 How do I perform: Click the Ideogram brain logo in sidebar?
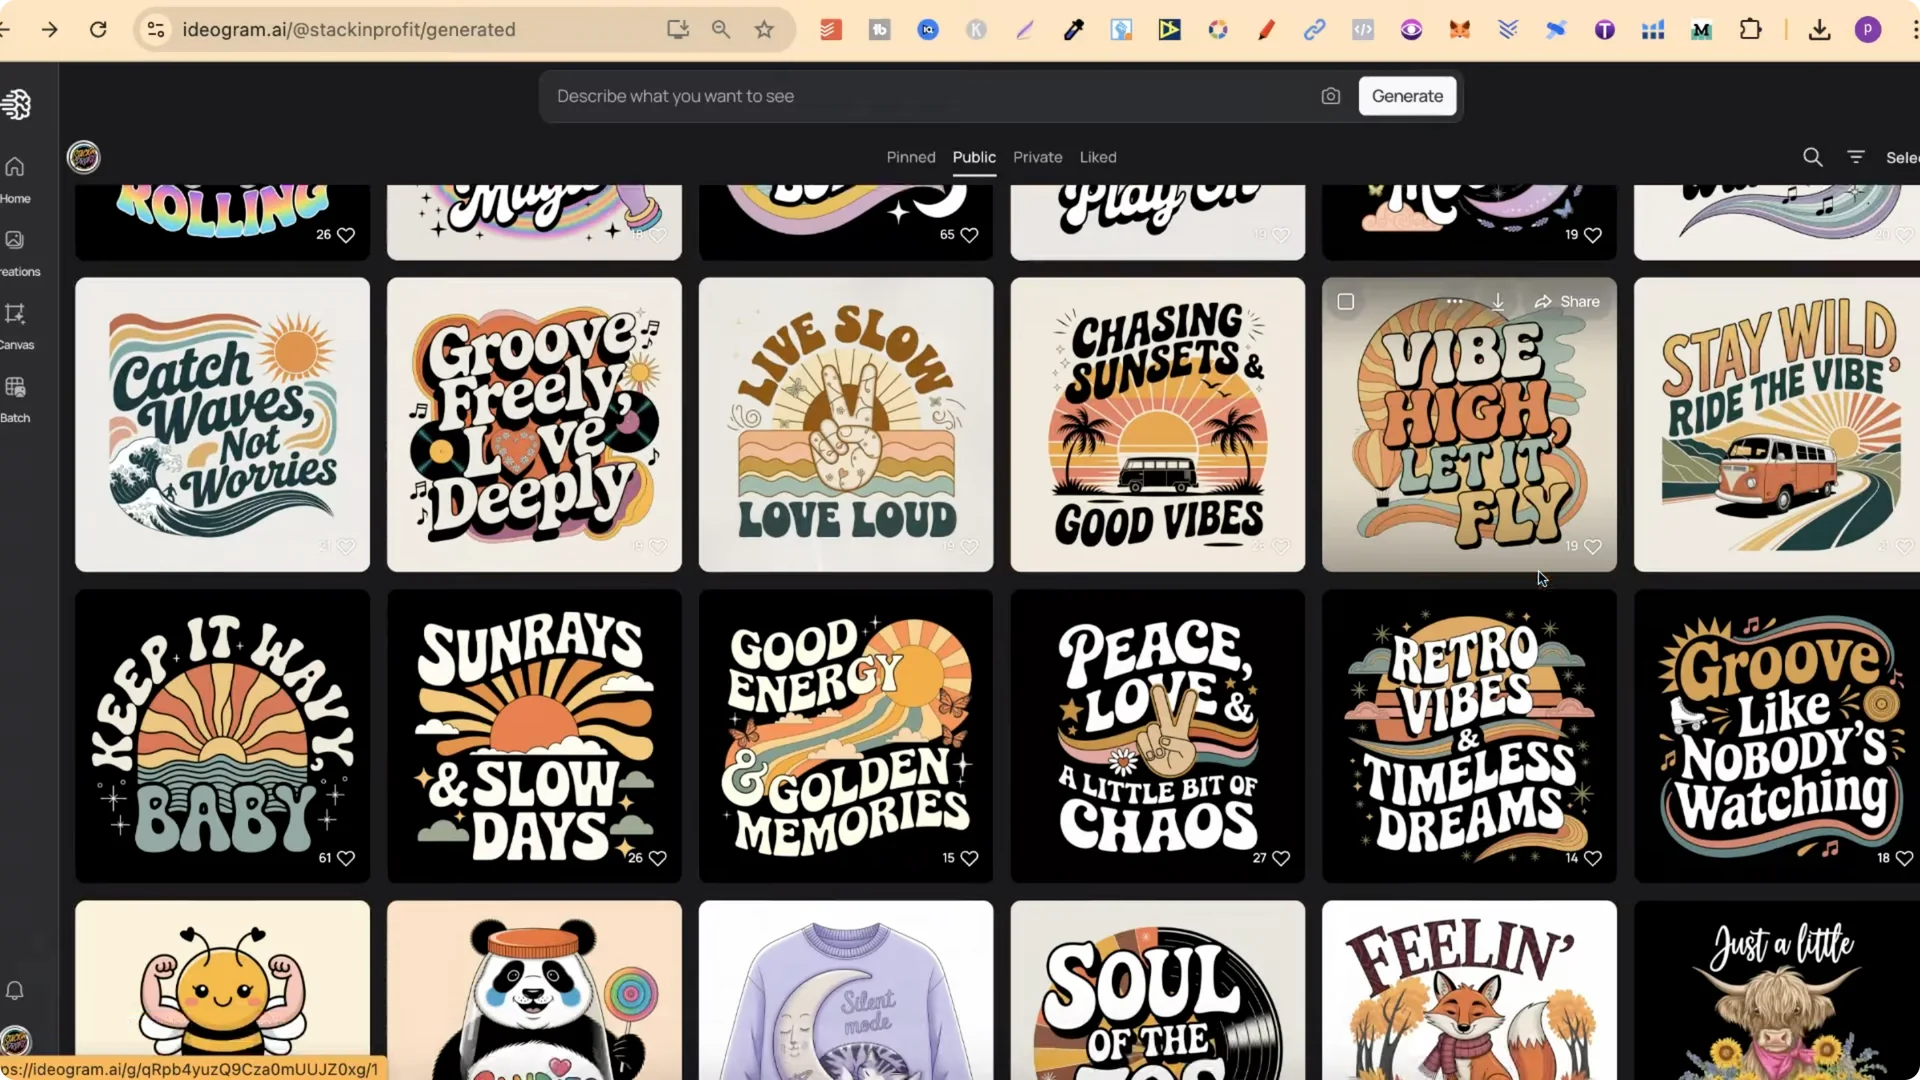17,104
